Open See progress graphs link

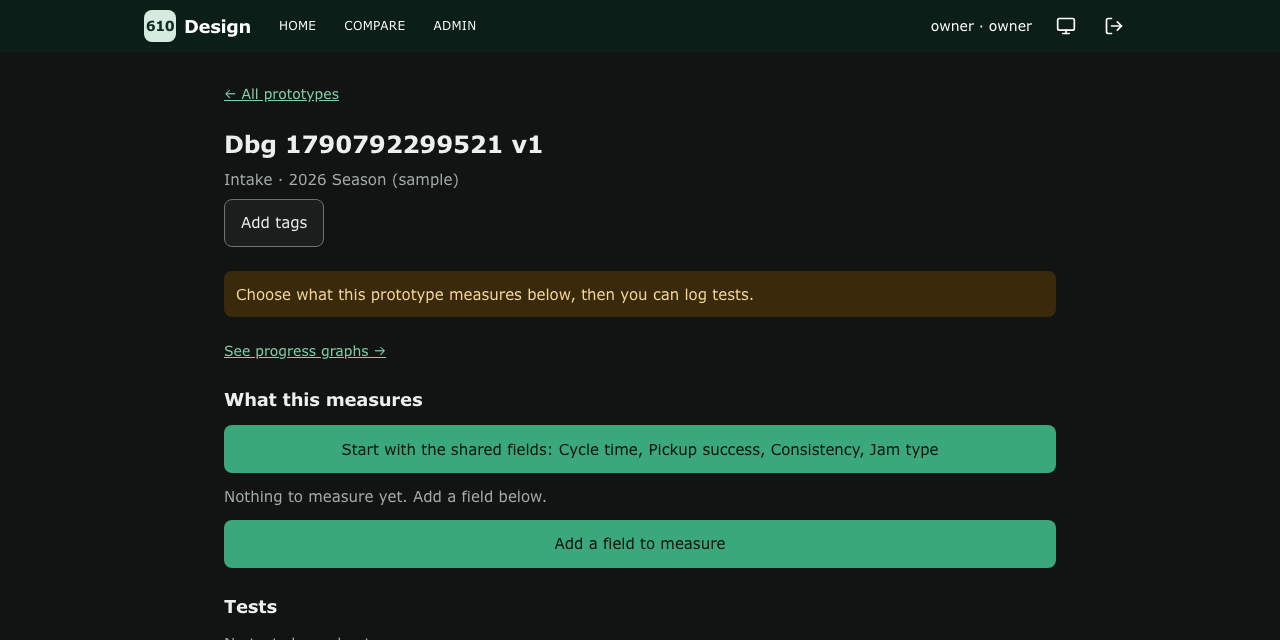pos(305,351)
